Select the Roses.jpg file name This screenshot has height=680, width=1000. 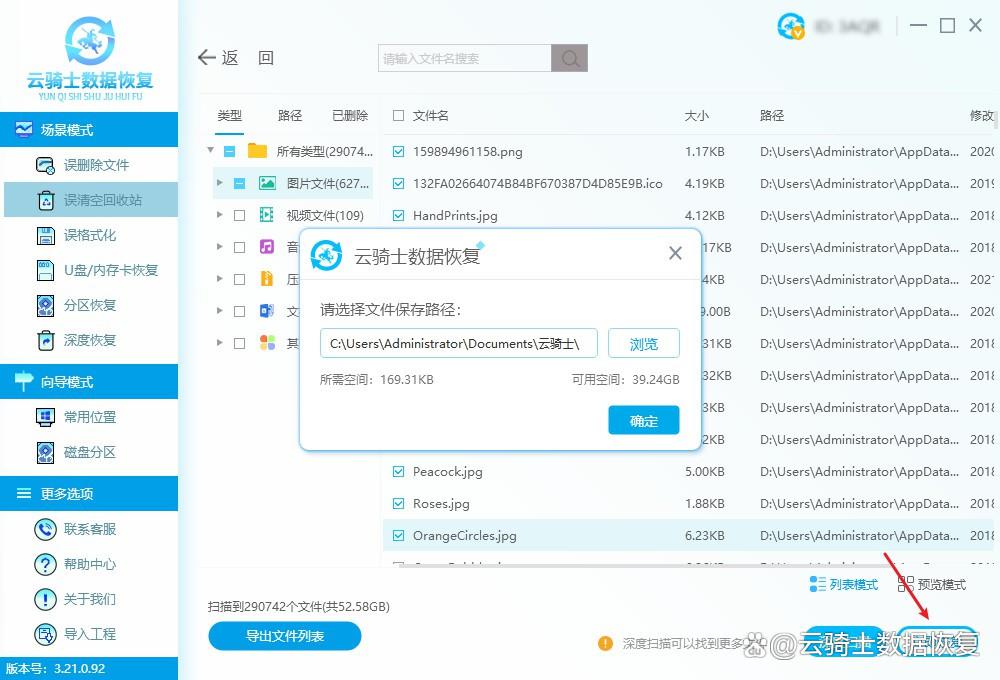click(441, 504)
